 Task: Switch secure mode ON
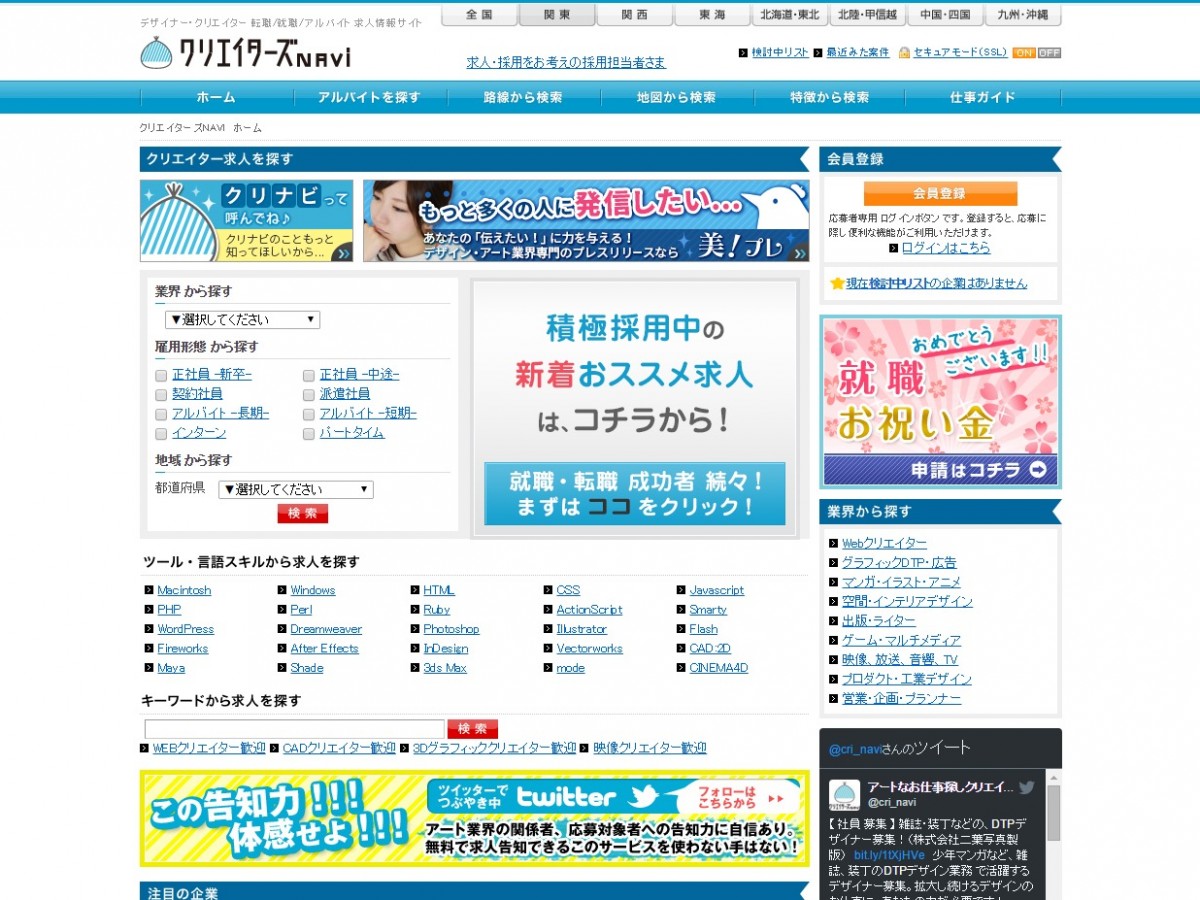tap(1024, 53)
